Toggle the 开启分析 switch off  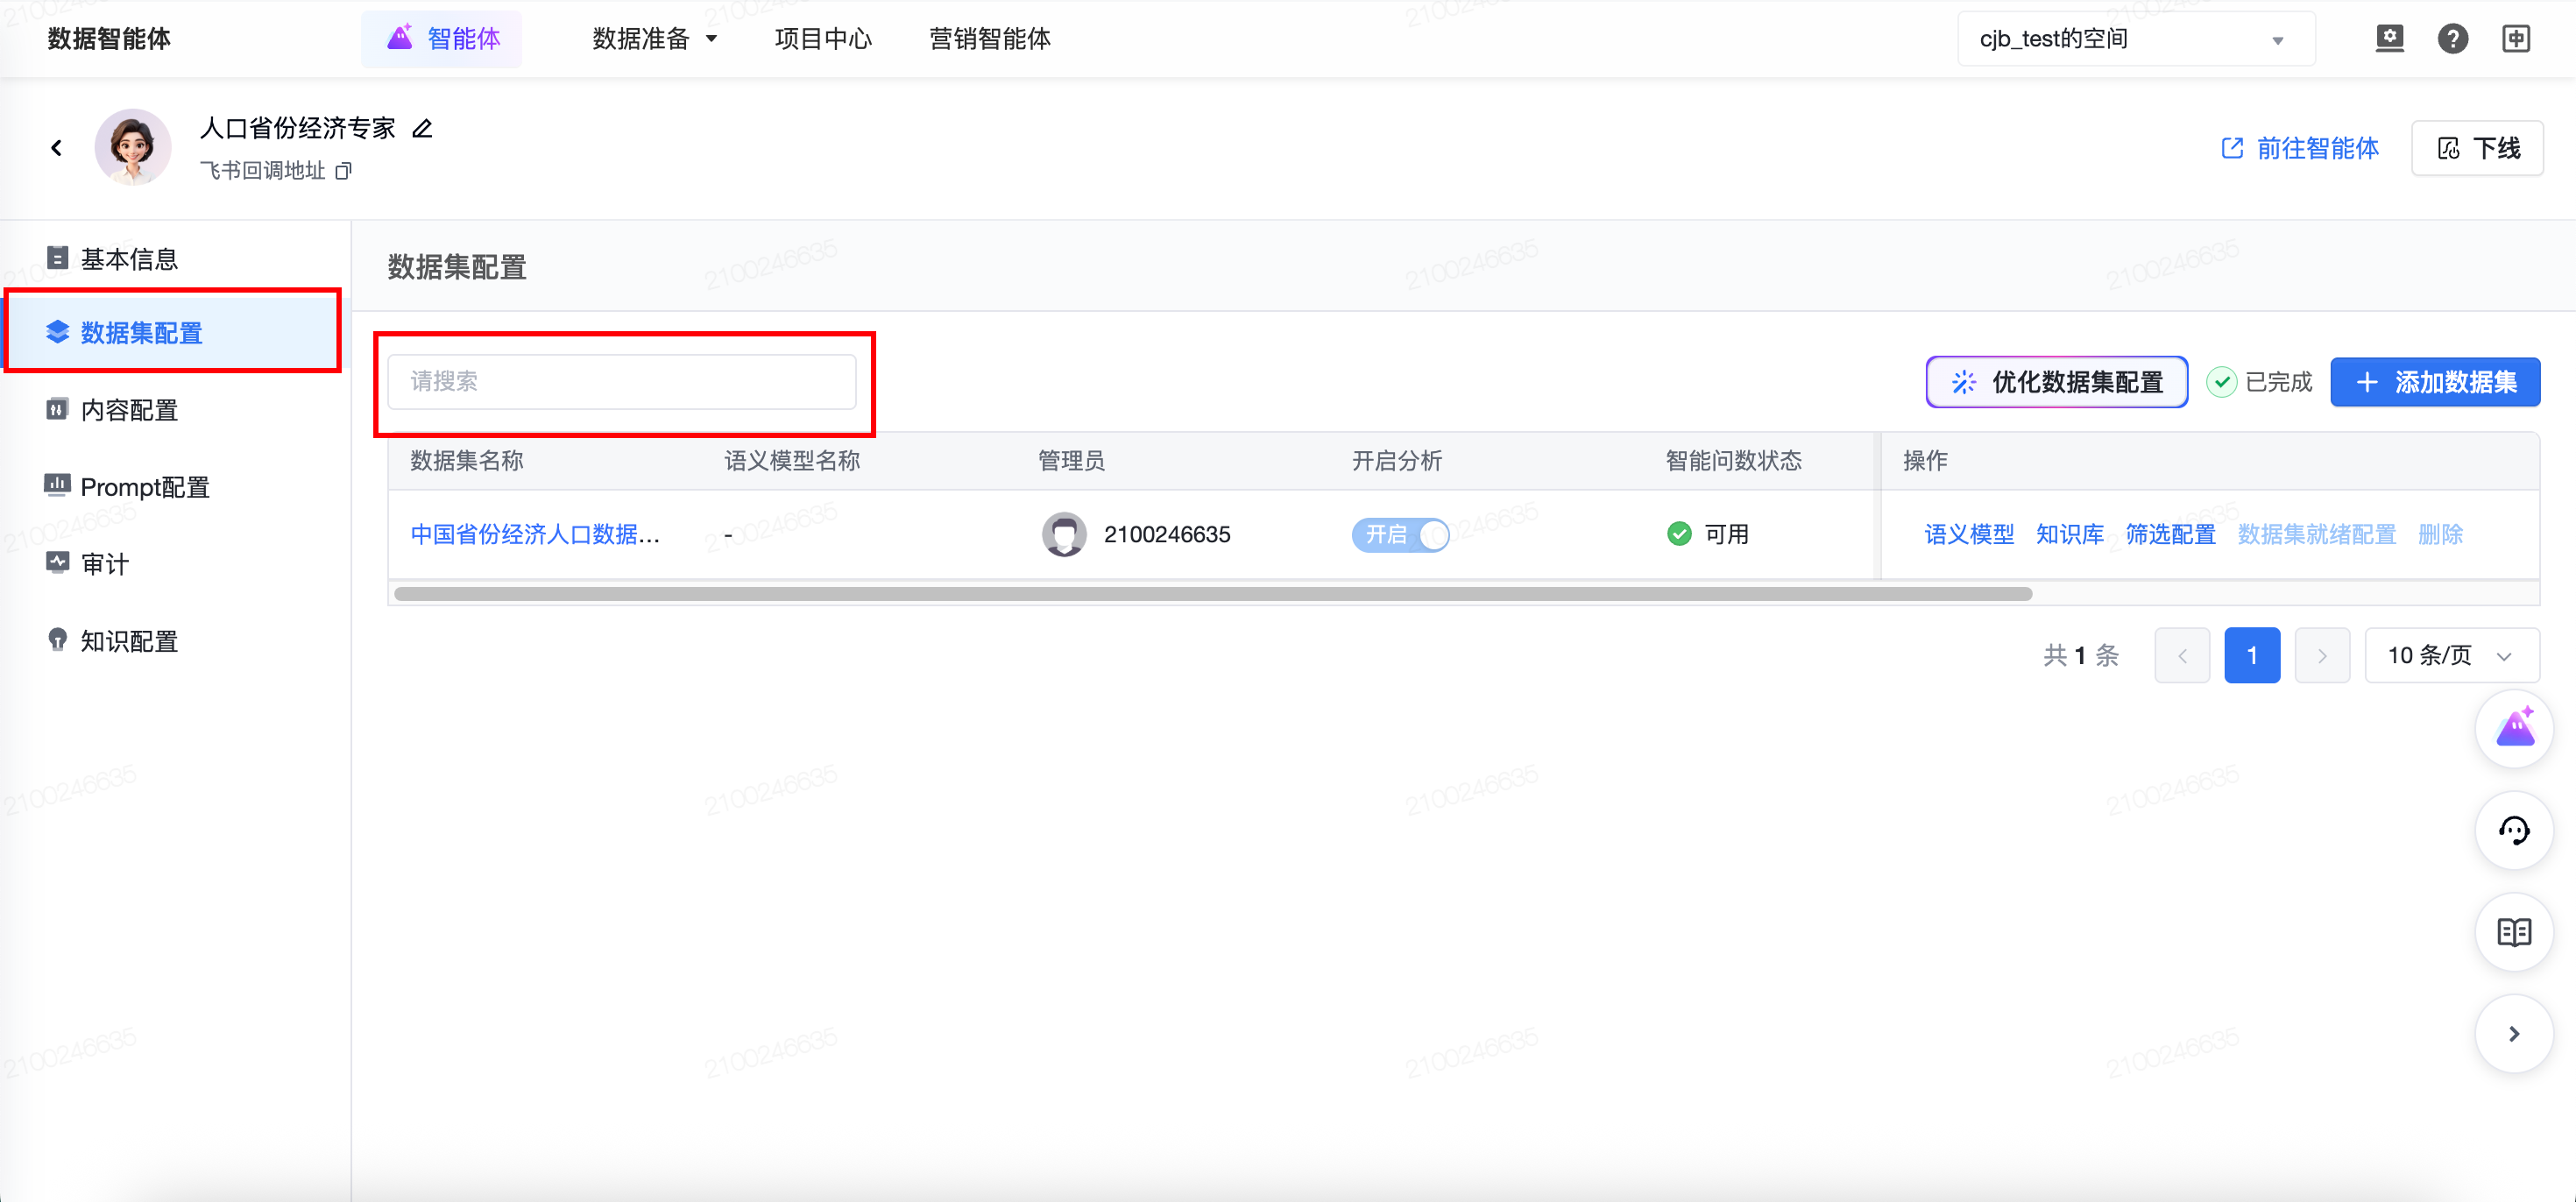(1400, 535)
